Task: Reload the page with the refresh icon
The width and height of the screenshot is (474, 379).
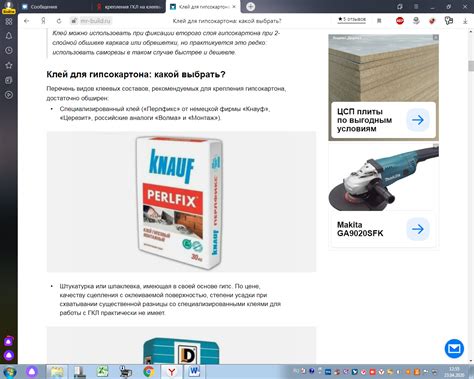Action: (x=59, y=21)
